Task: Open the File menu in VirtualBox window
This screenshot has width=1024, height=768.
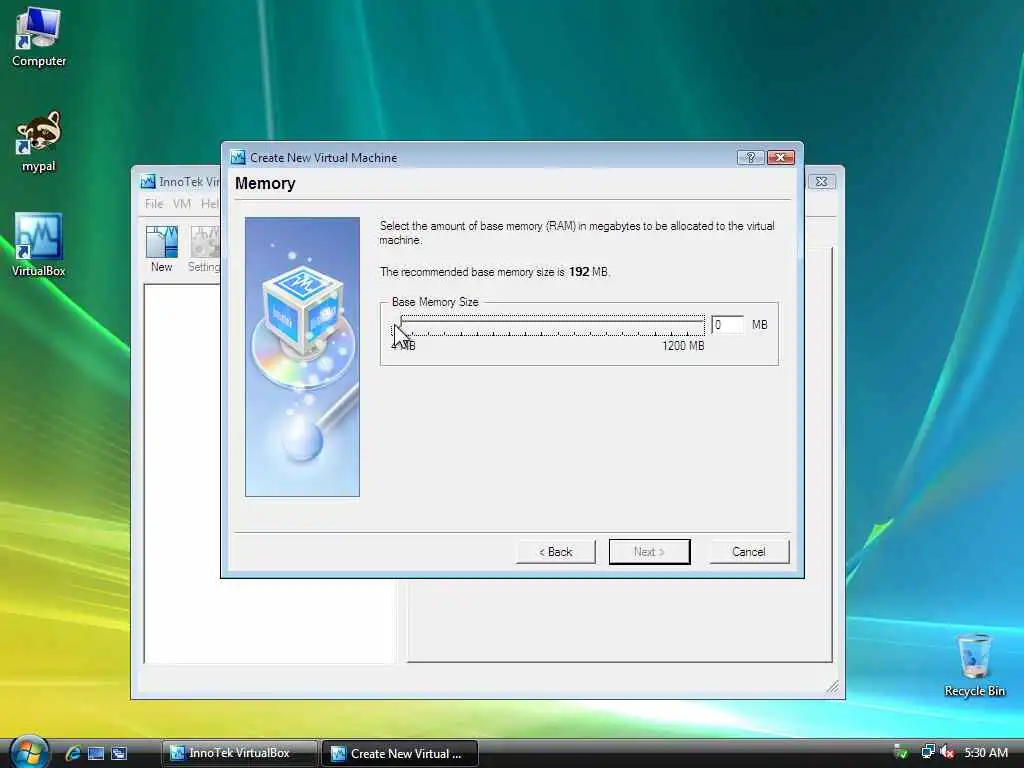Action: tap(154, 204)
